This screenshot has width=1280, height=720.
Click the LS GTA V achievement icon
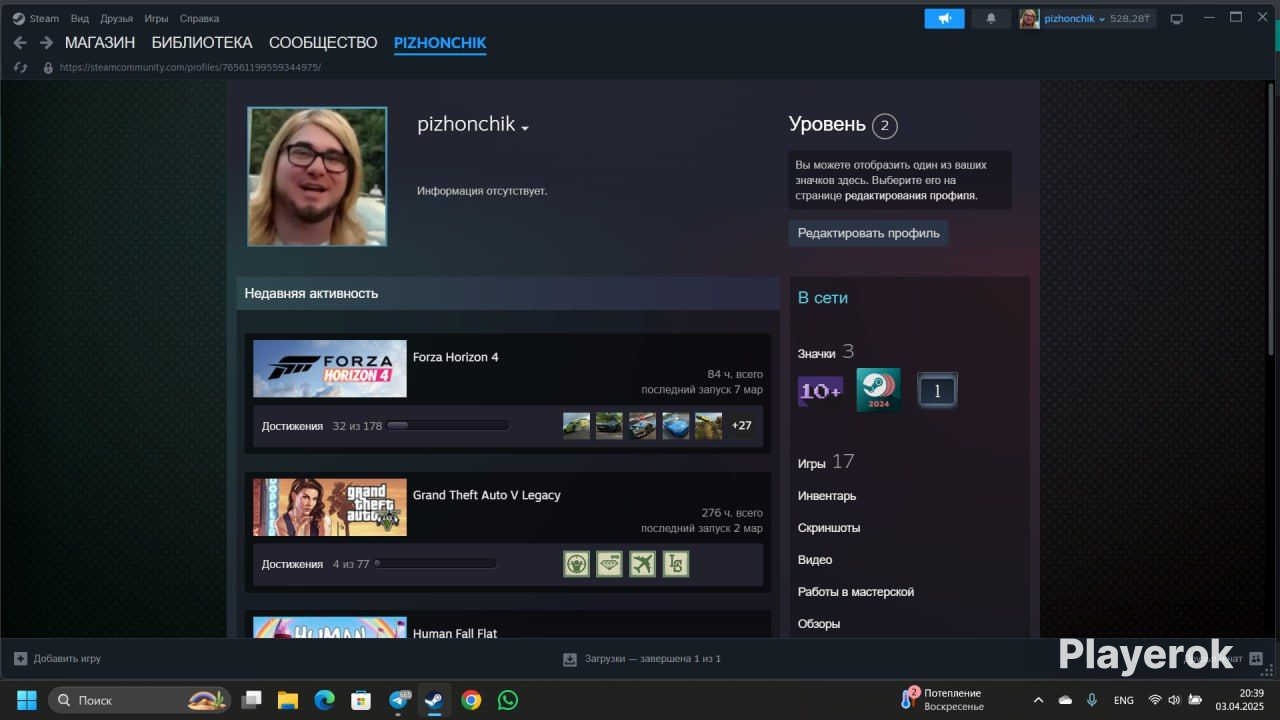click(675, 564)
